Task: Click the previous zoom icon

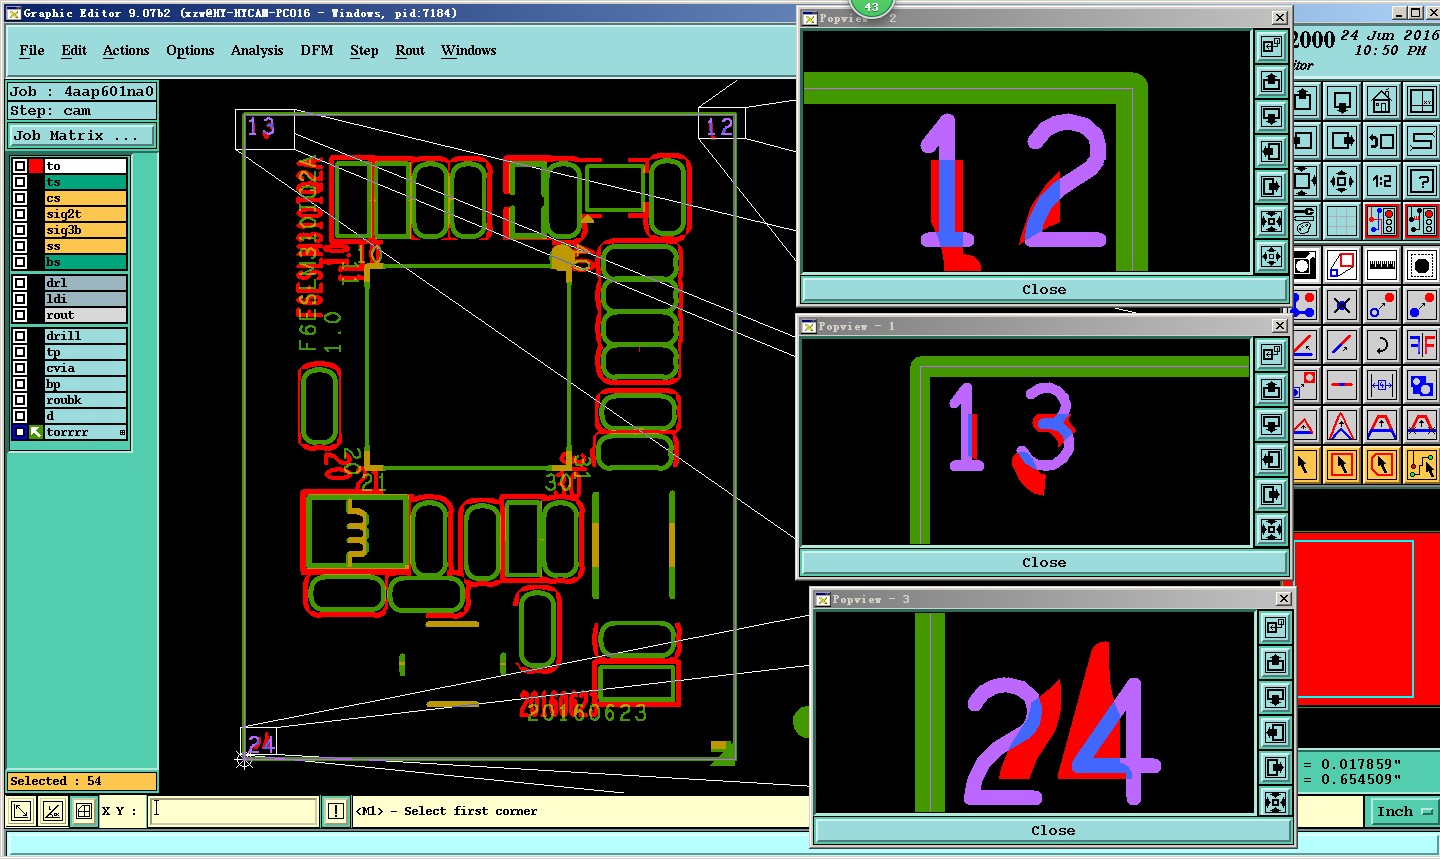Action: pyautogui.click(x=1381, y=141)
